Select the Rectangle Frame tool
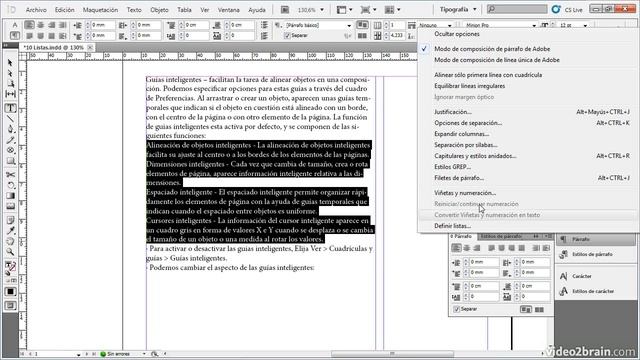 [10, 150]
